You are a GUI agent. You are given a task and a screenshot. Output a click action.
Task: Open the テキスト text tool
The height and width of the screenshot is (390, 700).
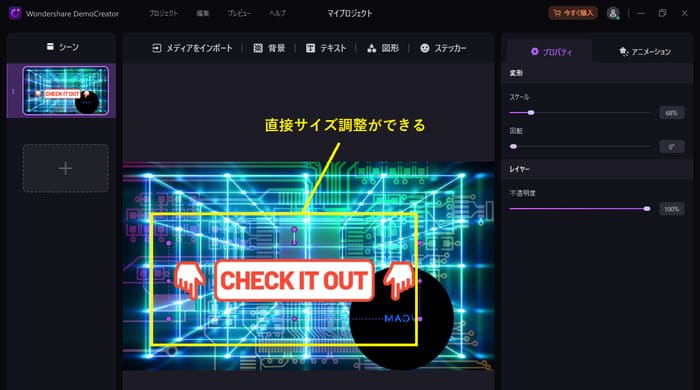click(x=326, y=48)
